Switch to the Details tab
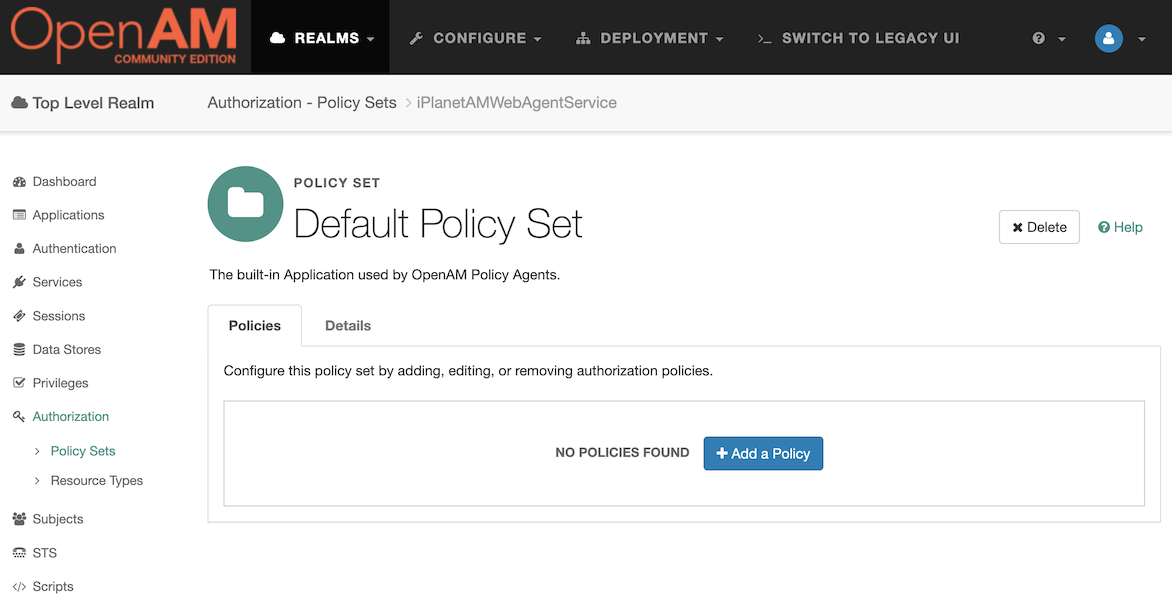The height and width of the screenshot is (598, 1172). (348, 325)
